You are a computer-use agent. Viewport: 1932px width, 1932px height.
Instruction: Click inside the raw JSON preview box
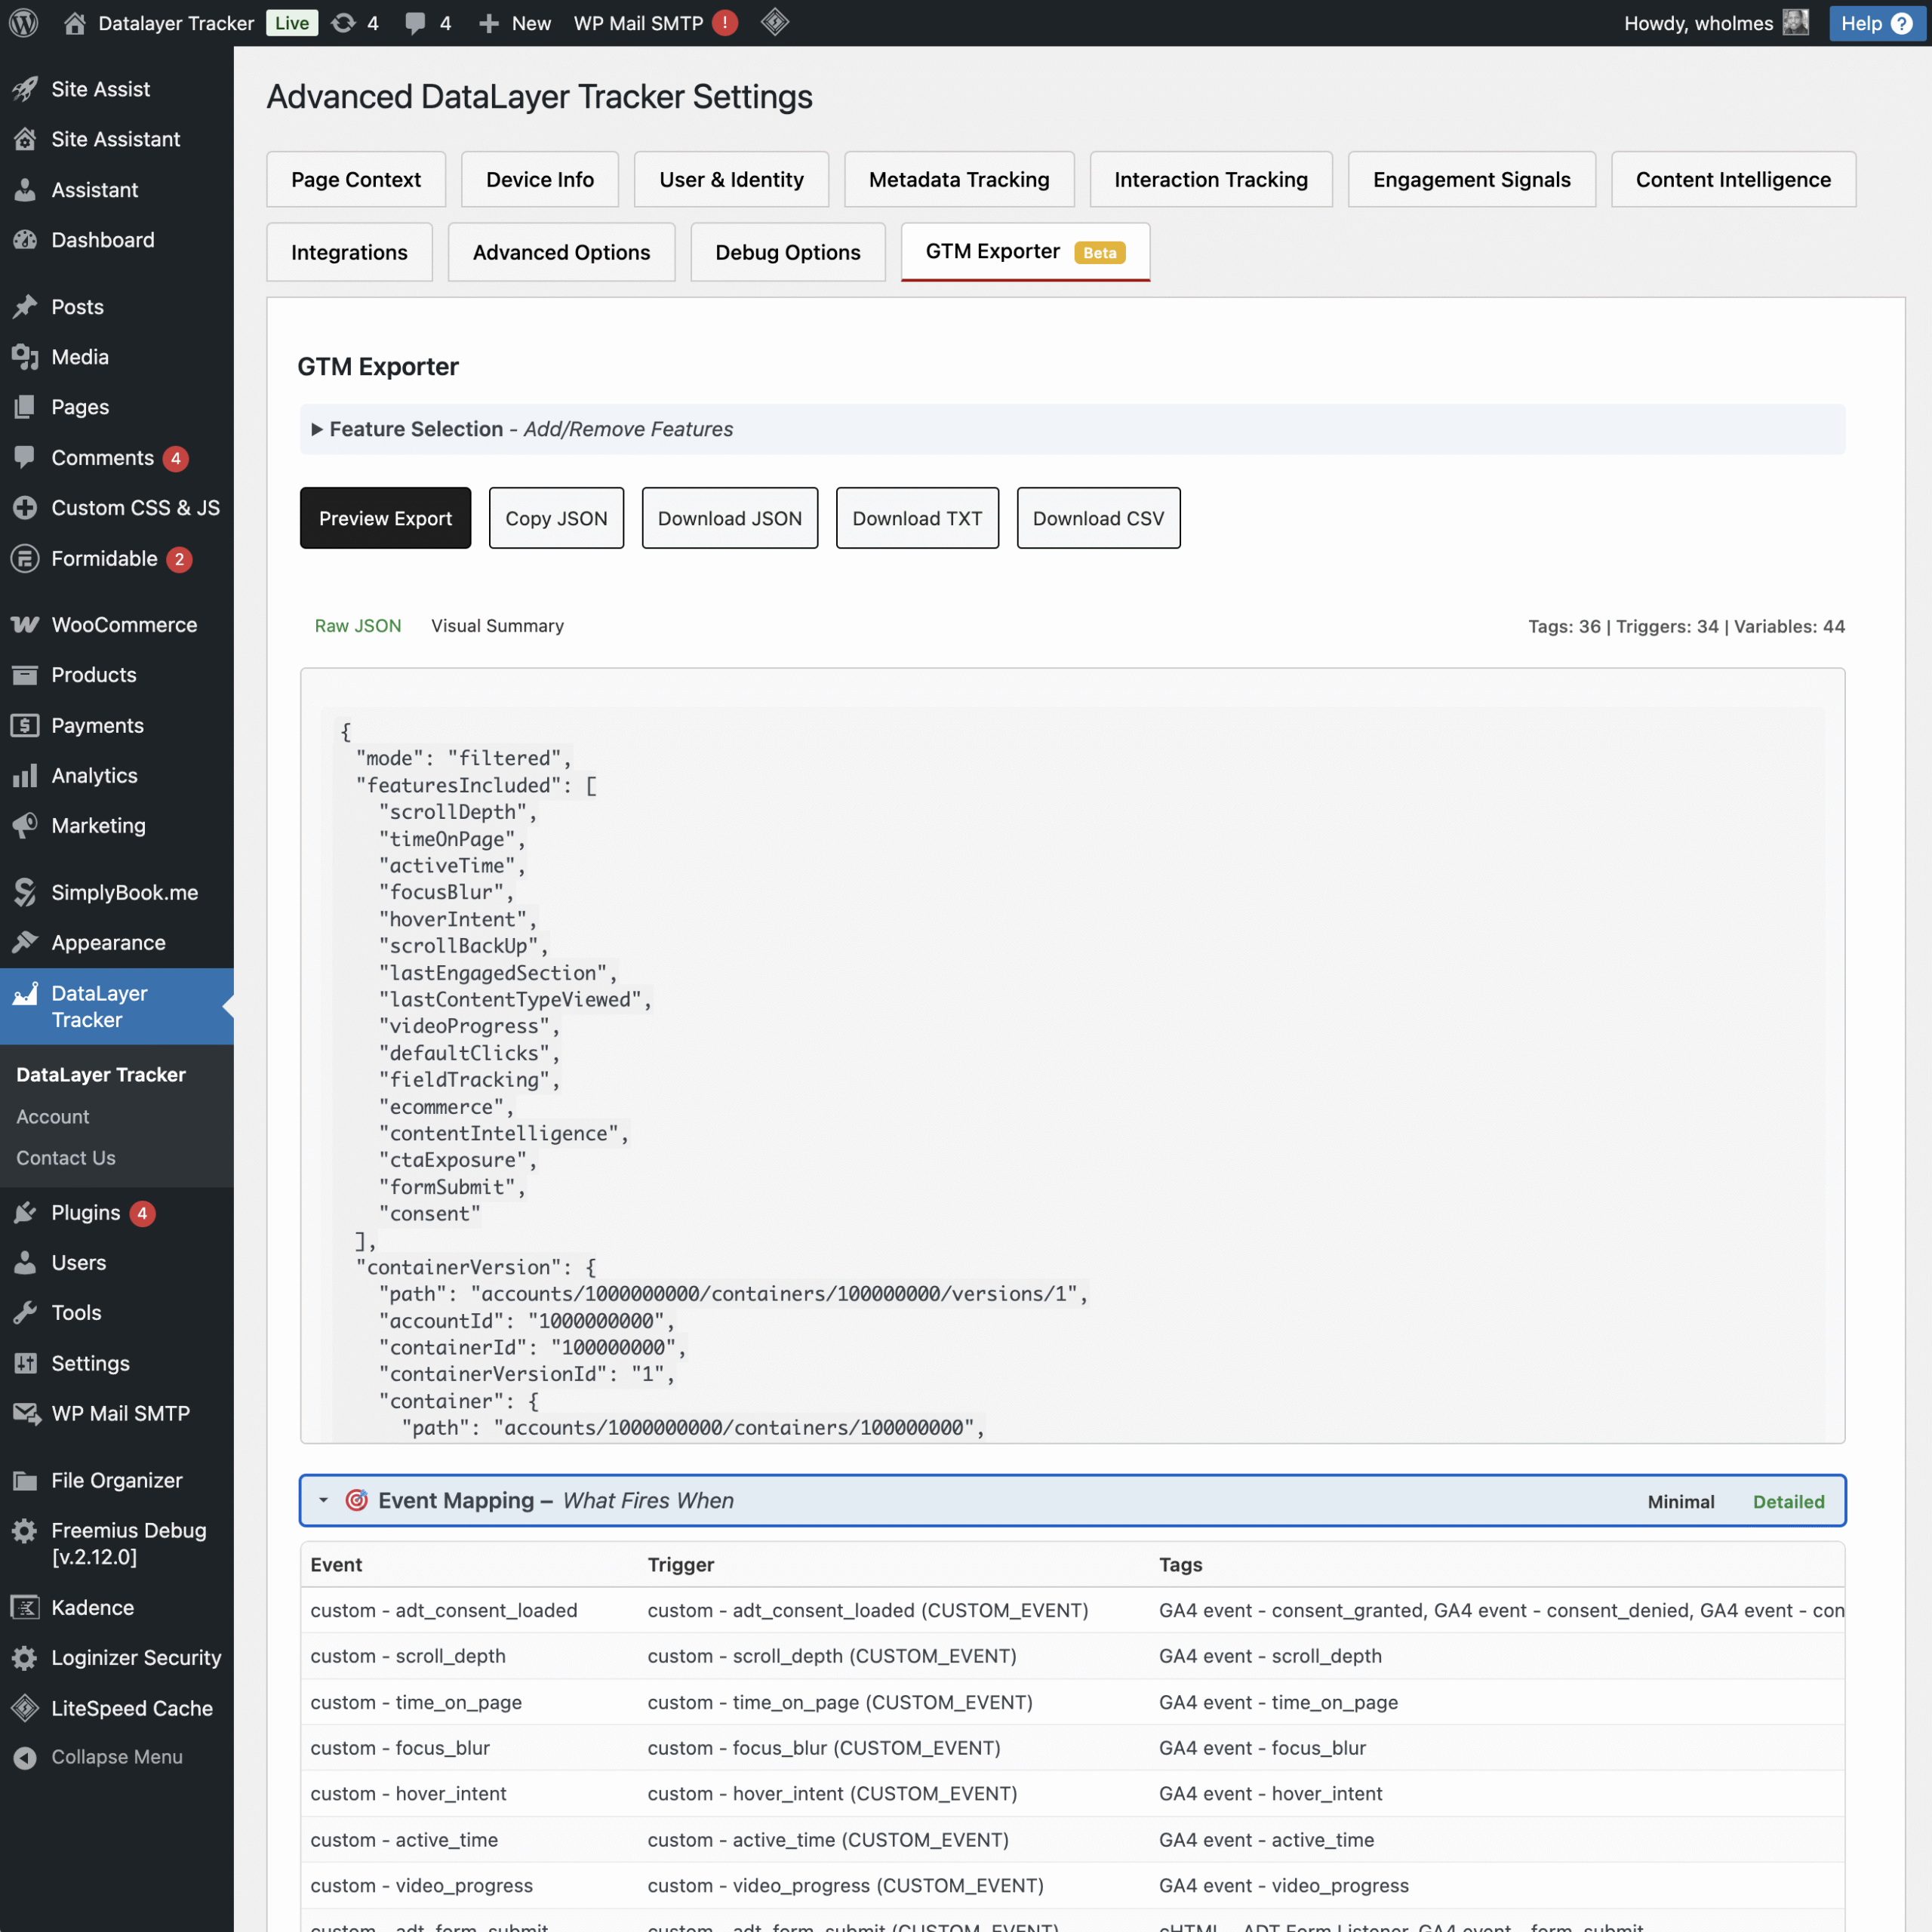pos(1072,1056)
